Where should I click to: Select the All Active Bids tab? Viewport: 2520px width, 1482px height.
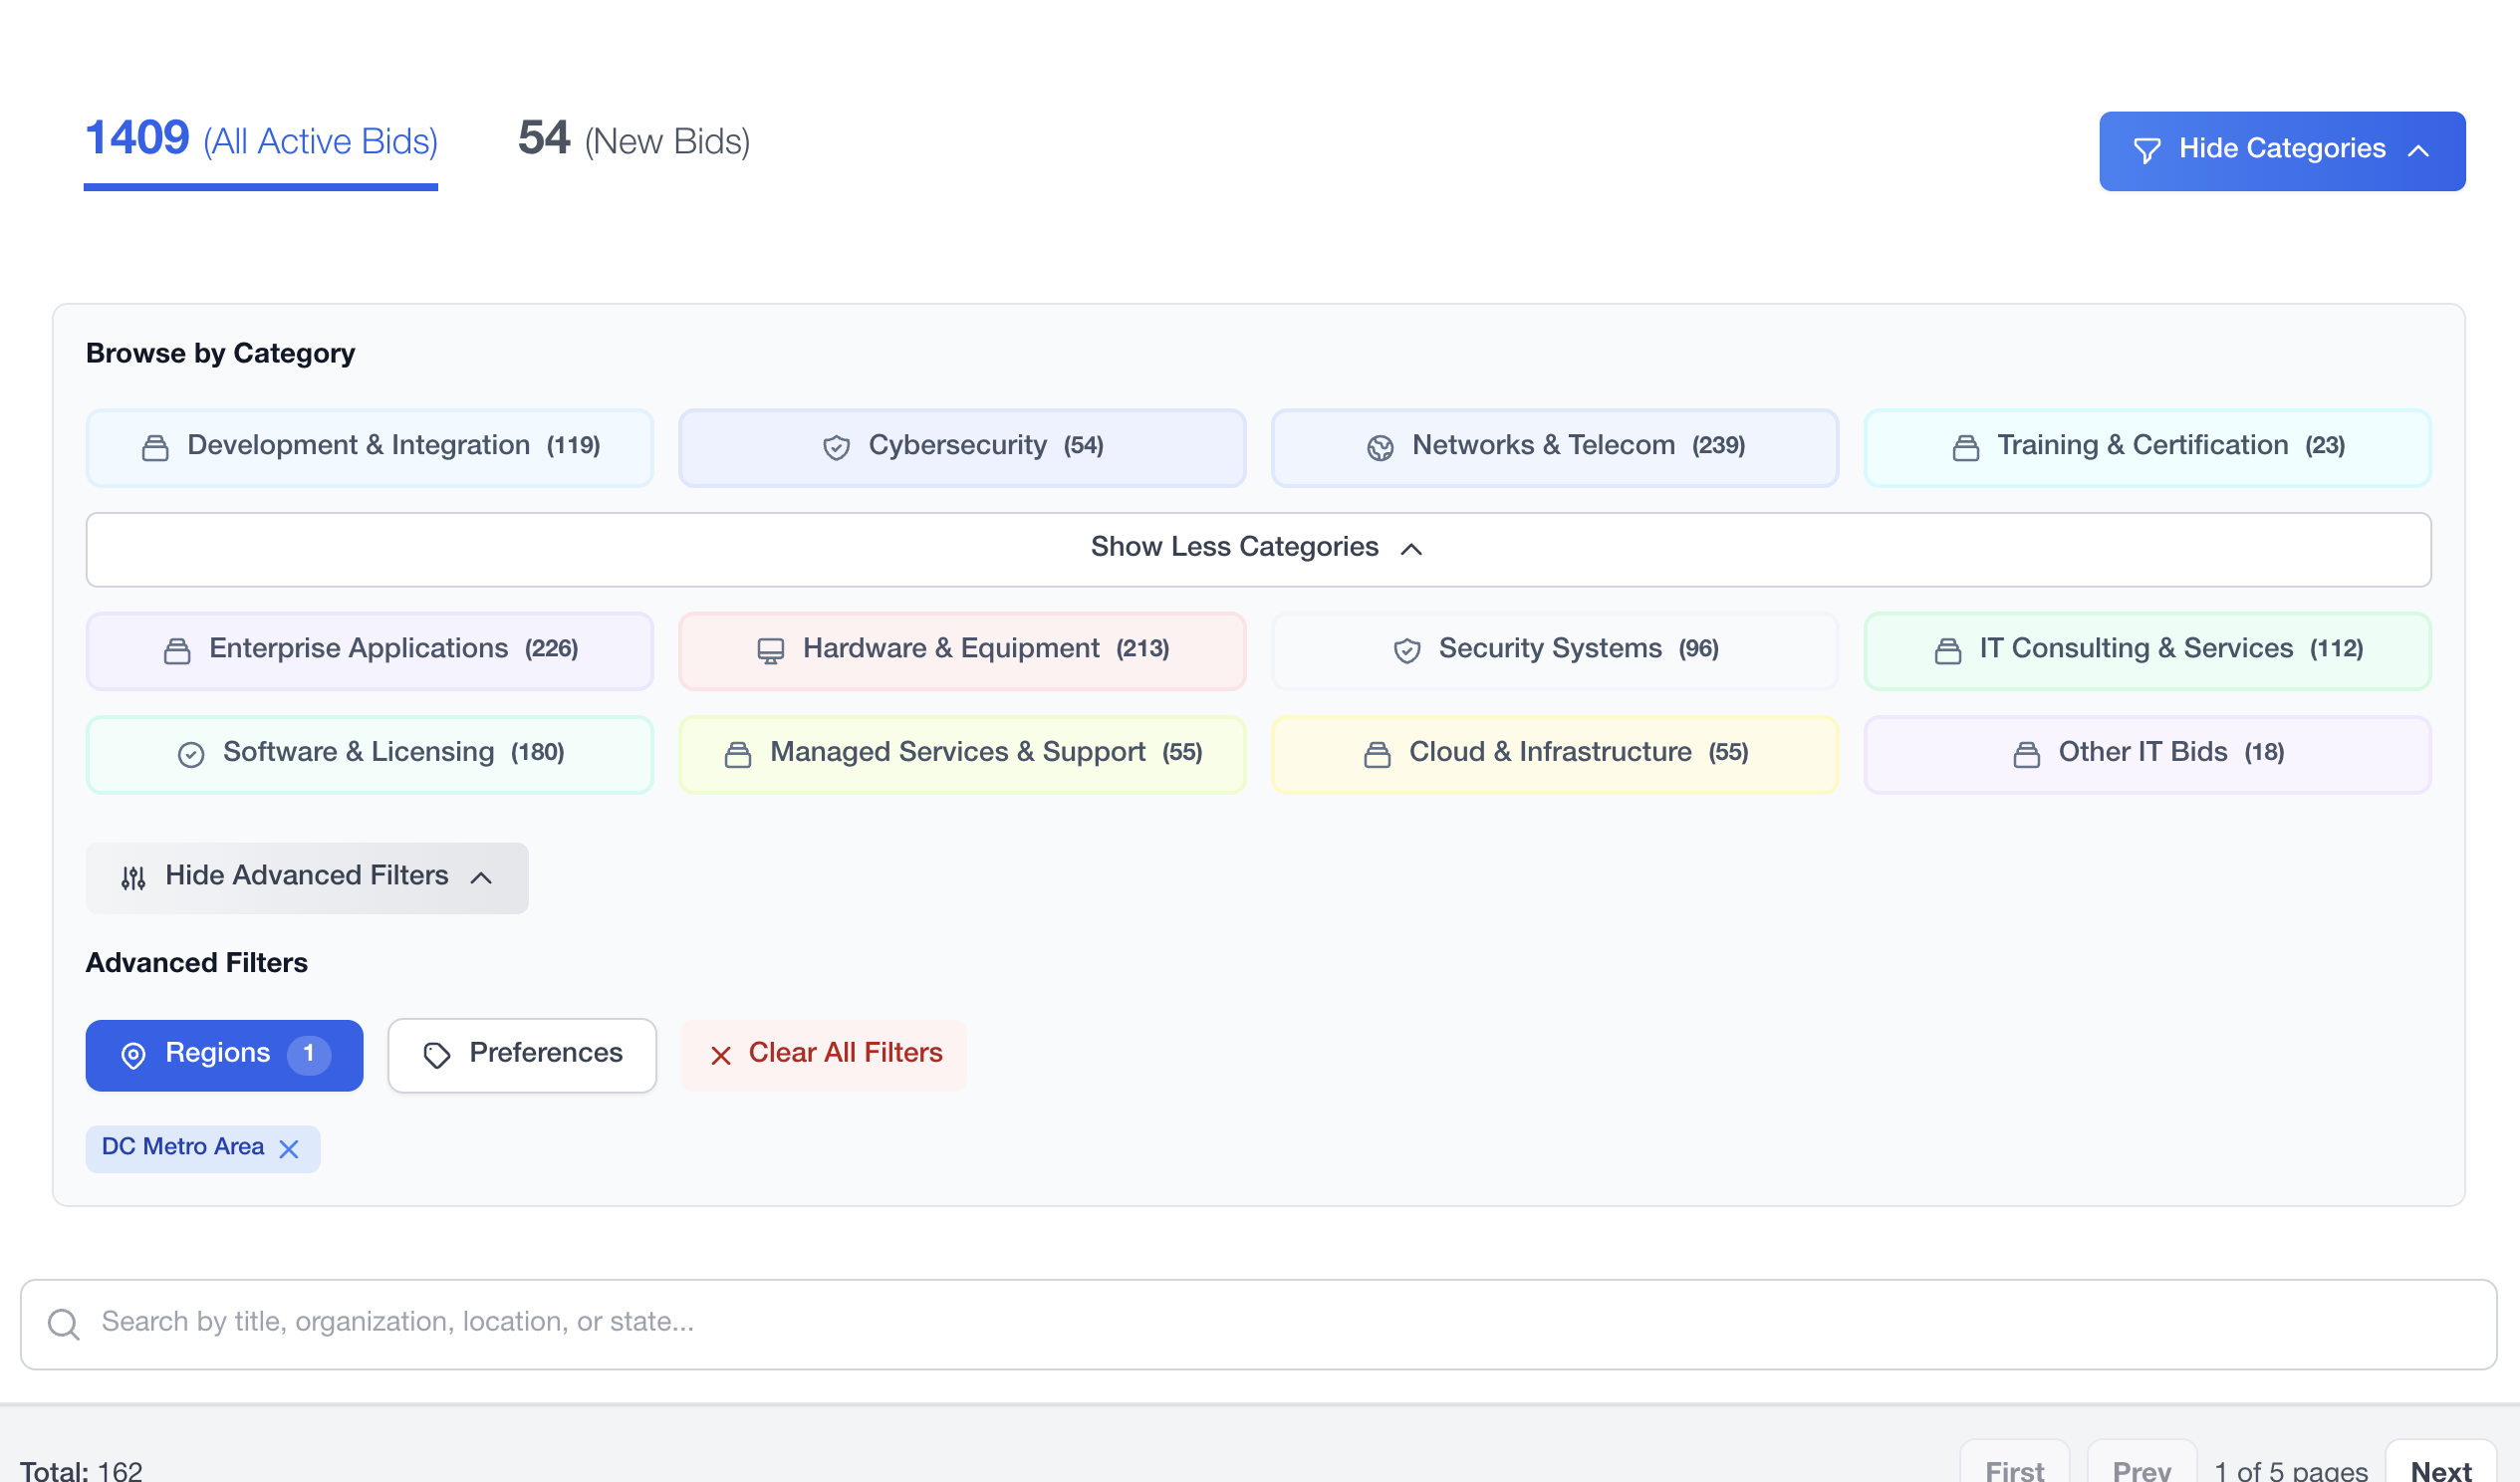click(261, 141)
